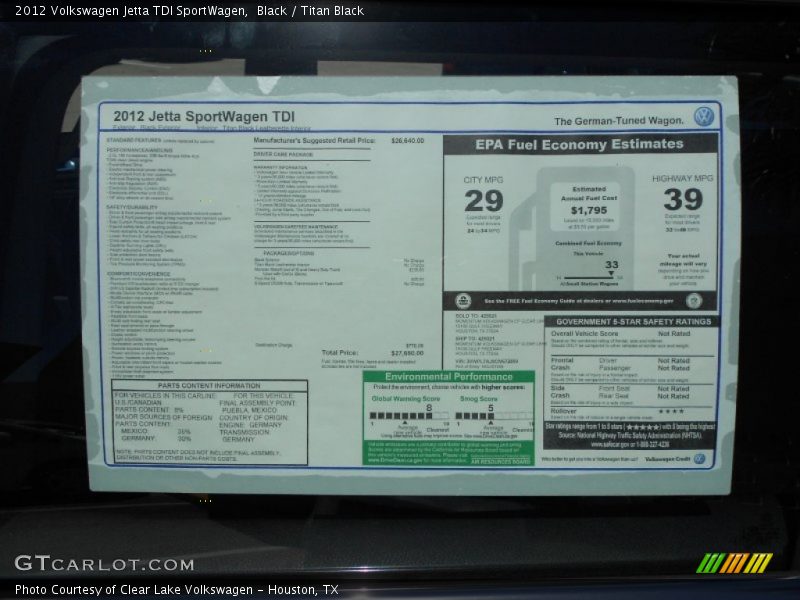This screenshot has width=800, height=600.
Task: Click the 'Overall Vehicle Score' row
Action: coord(620,334)
